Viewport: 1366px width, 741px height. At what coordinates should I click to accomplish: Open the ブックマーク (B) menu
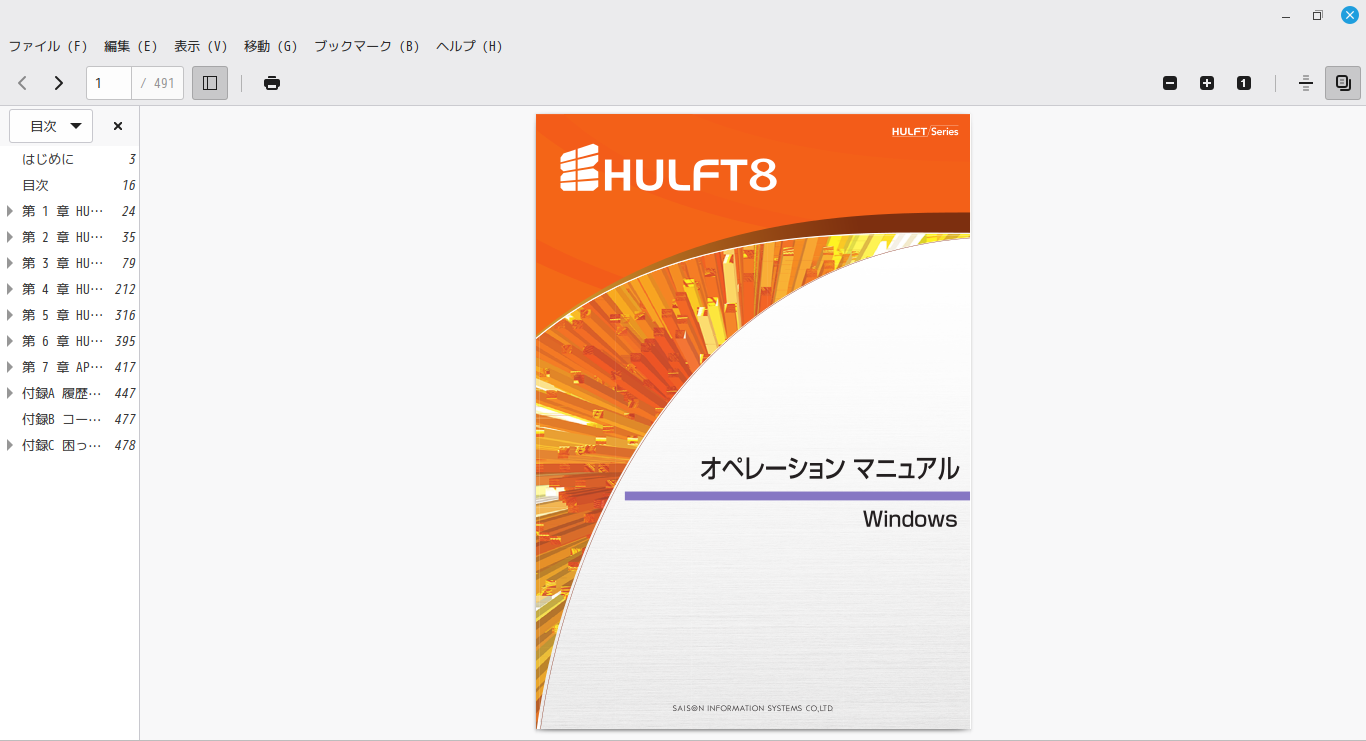pyautogui.click(x=367, y=46)
